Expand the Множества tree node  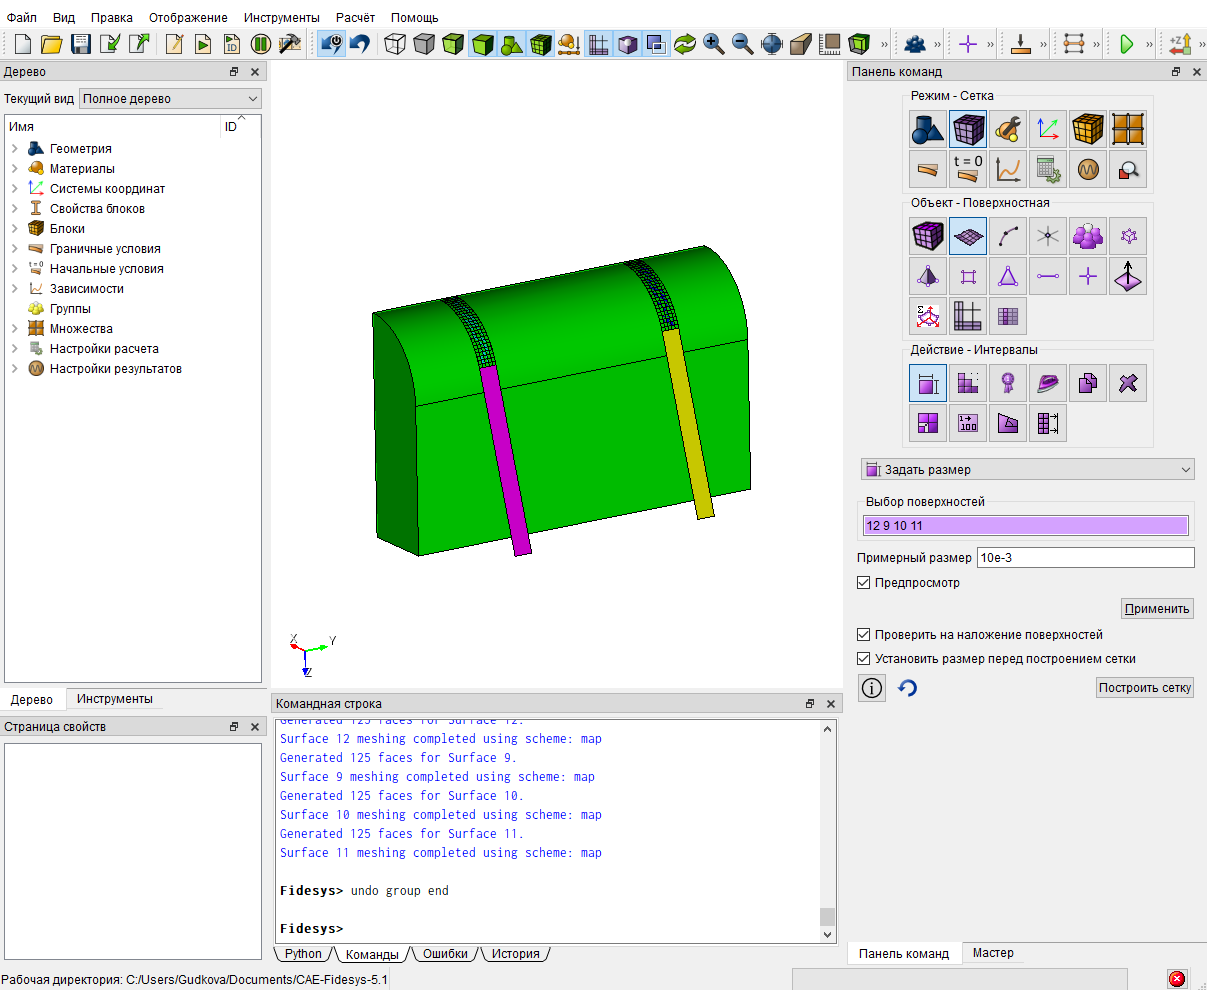point(15,329)
